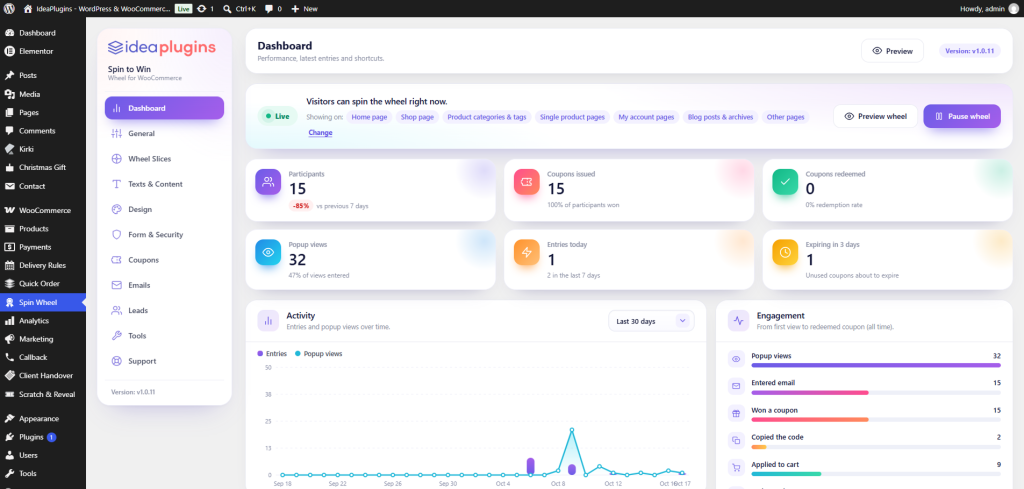Click the WordPress logo in admin bar
This screenshot has height=489, width=1024.
9,8
